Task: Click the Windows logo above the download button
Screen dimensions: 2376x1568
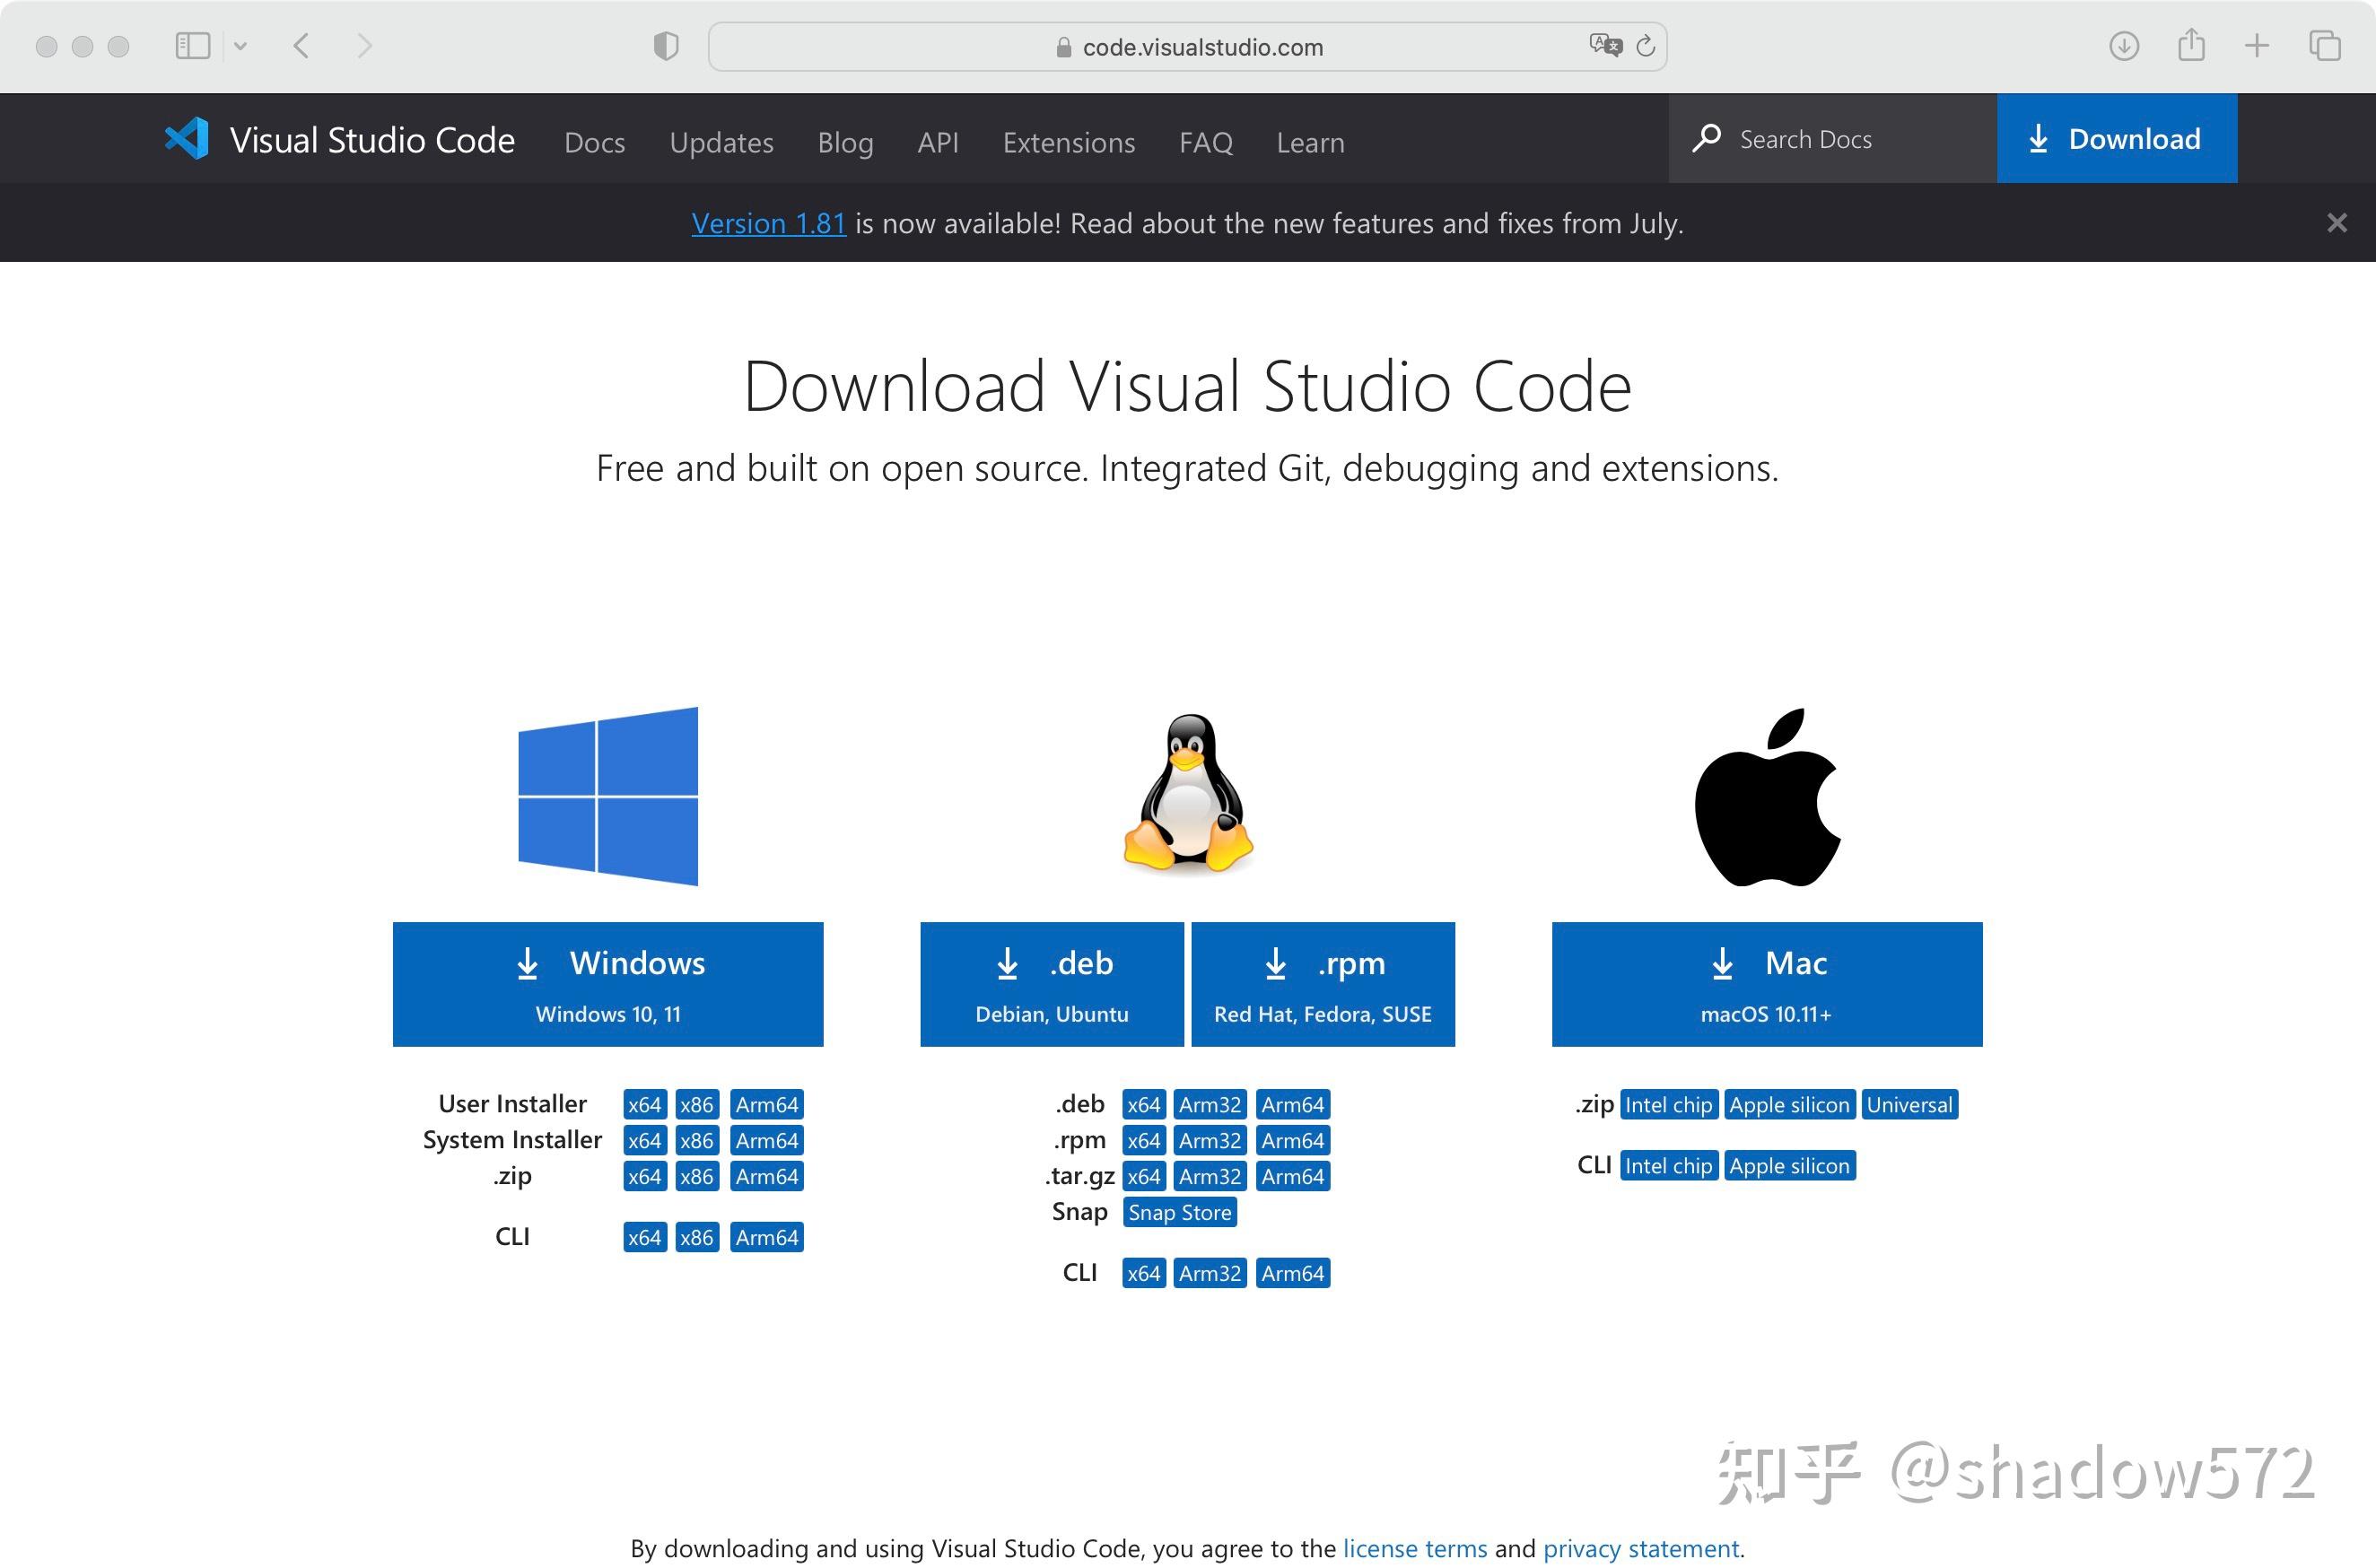Action: coord(608,796)
